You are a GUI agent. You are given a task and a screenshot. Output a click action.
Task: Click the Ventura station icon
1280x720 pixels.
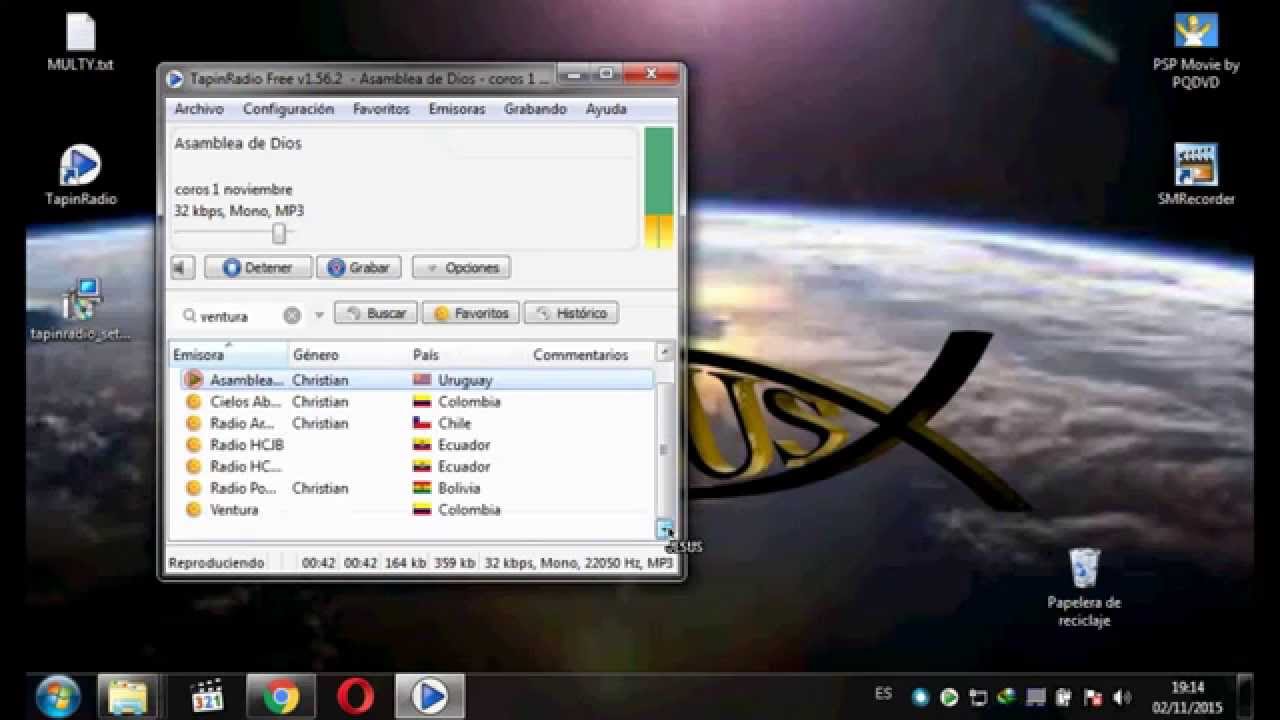(x=194, y=510)
